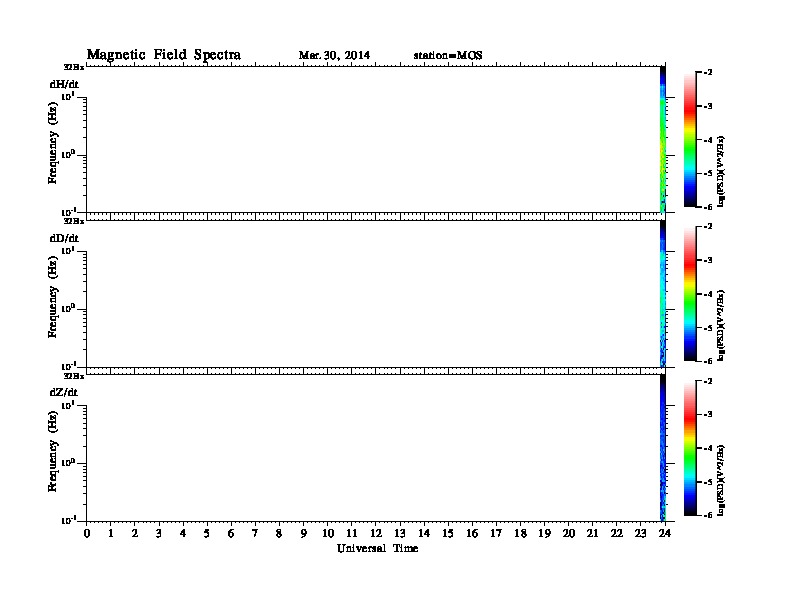The image size is (792, 612).
Task: Click the "-3" tick on dD/dt color bar
Action: click(708, 260)
